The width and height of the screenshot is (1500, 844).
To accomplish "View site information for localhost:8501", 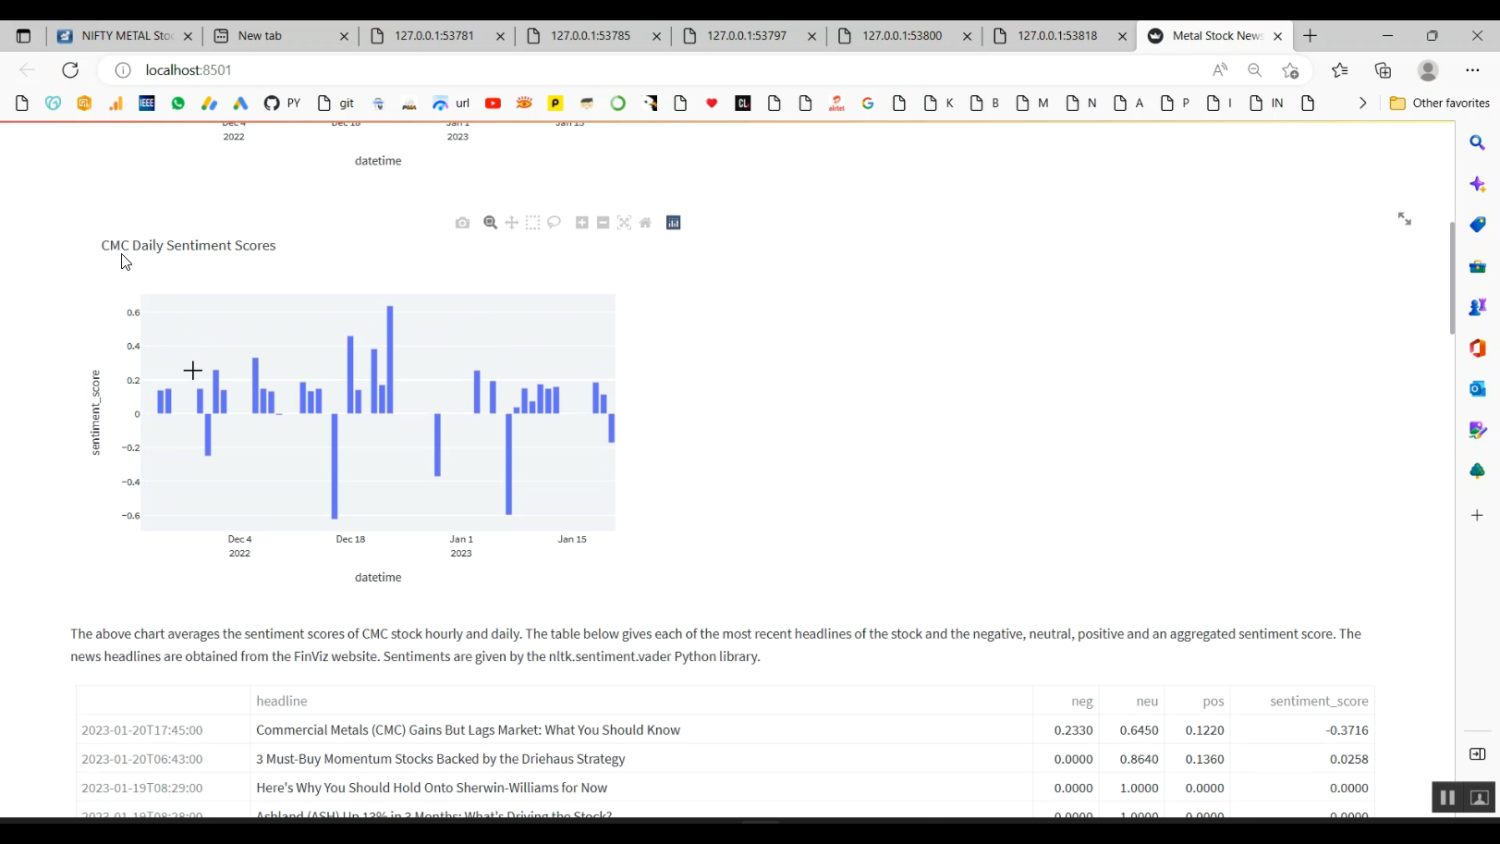I will pyautogui.click(x=123, y=70).
